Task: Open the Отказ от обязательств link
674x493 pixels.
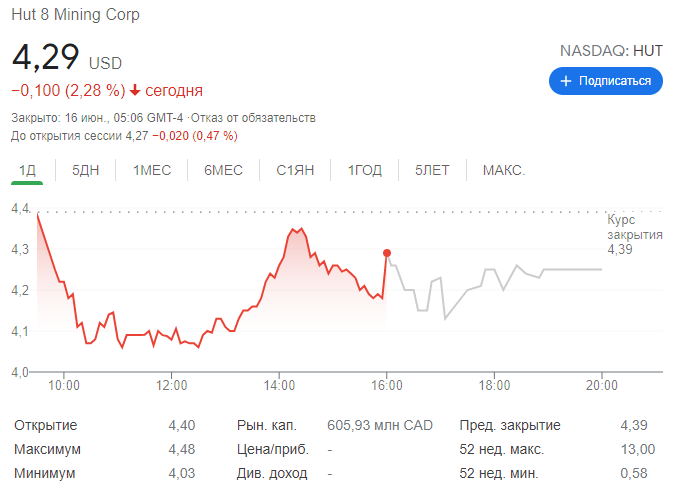Action: click(253, 117)
